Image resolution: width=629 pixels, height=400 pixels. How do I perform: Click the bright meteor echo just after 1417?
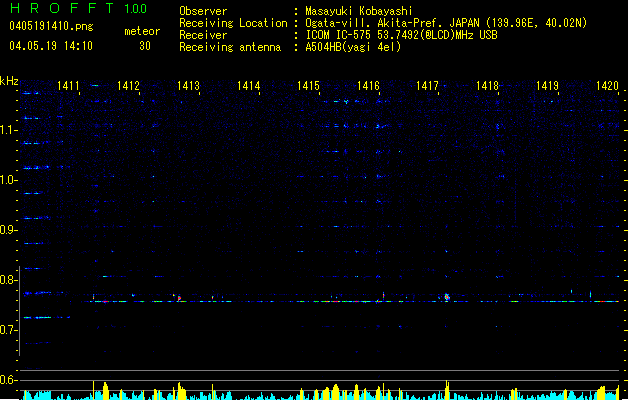click(447, 297)
